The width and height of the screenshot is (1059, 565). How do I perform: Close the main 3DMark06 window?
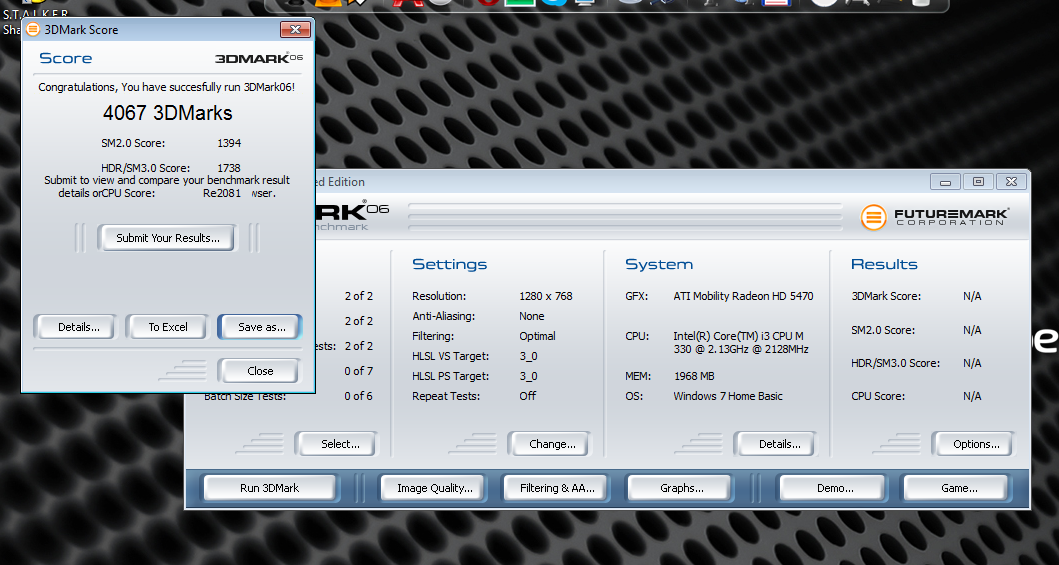pos(1011,182)
